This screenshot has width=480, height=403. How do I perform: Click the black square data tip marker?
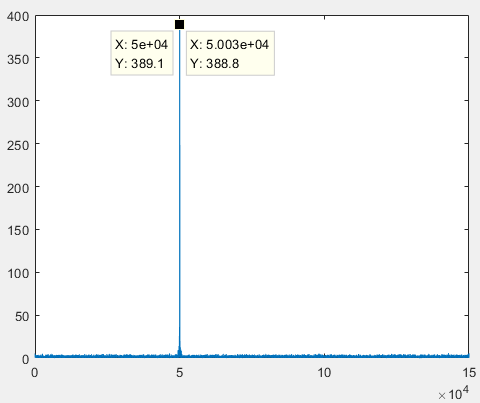click(179, 25)
